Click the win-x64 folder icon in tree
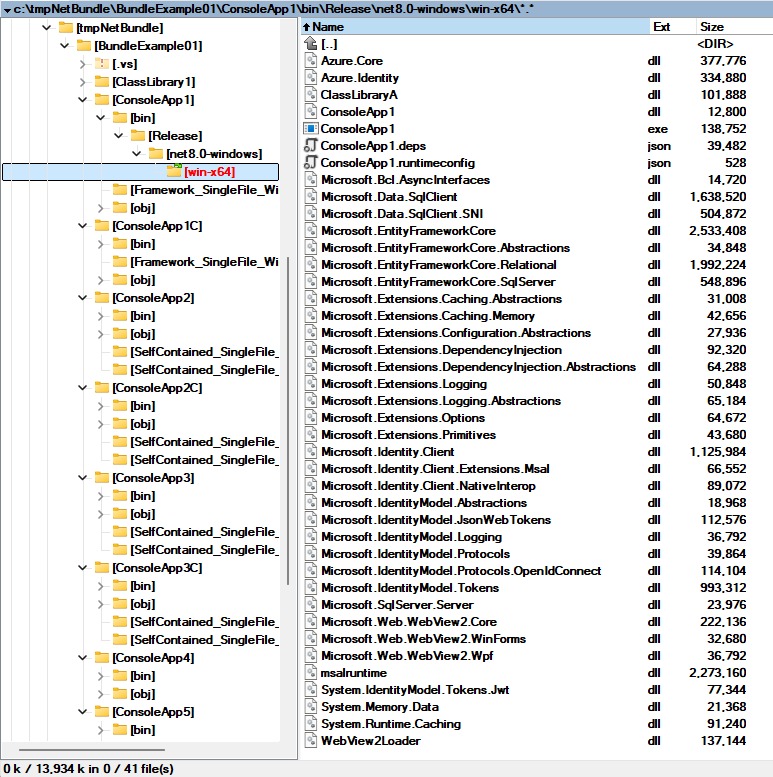 [174, 171]
